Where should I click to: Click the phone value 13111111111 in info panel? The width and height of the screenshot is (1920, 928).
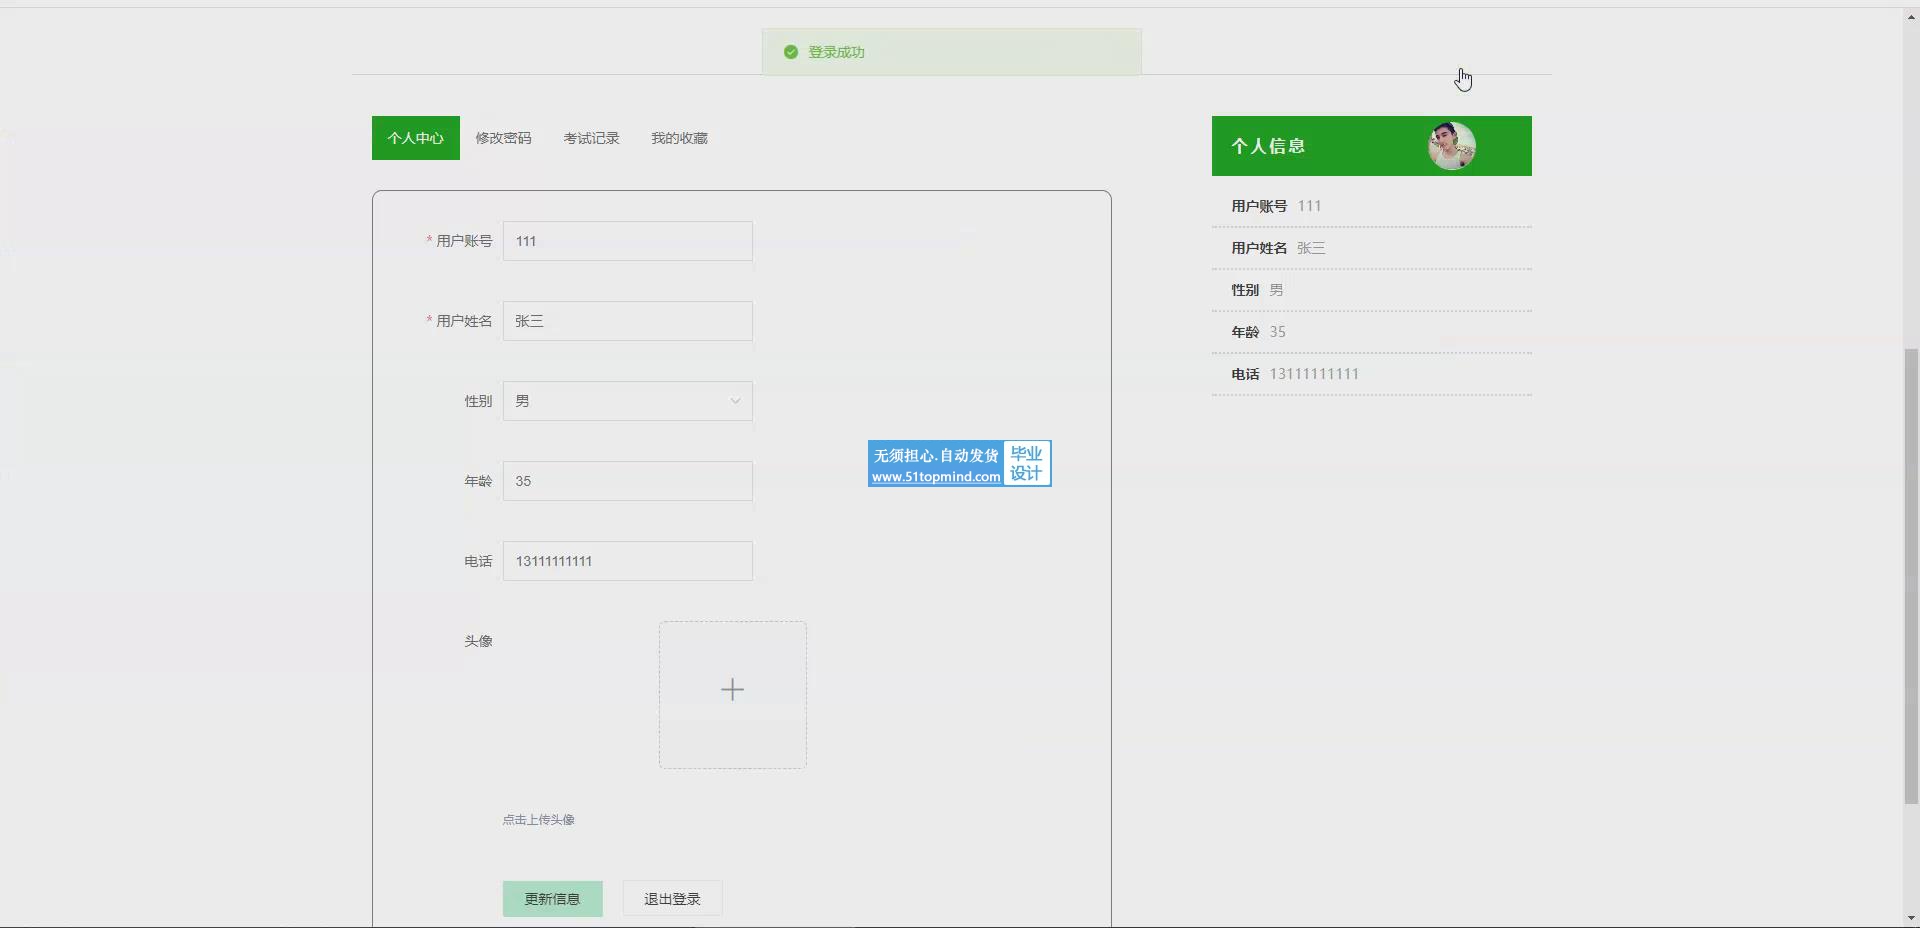point(1314,374)
